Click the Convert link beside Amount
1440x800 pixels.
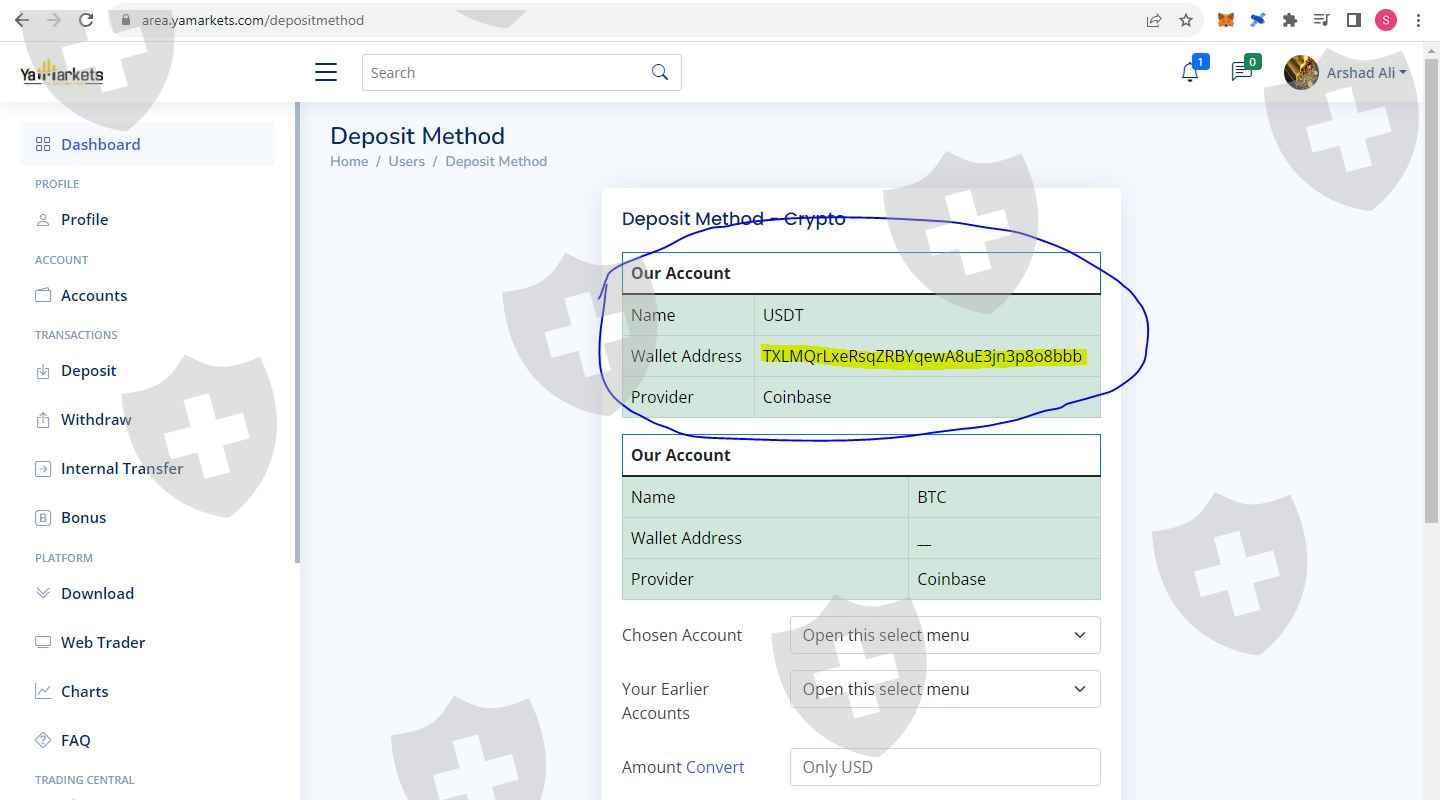point(715,767)
